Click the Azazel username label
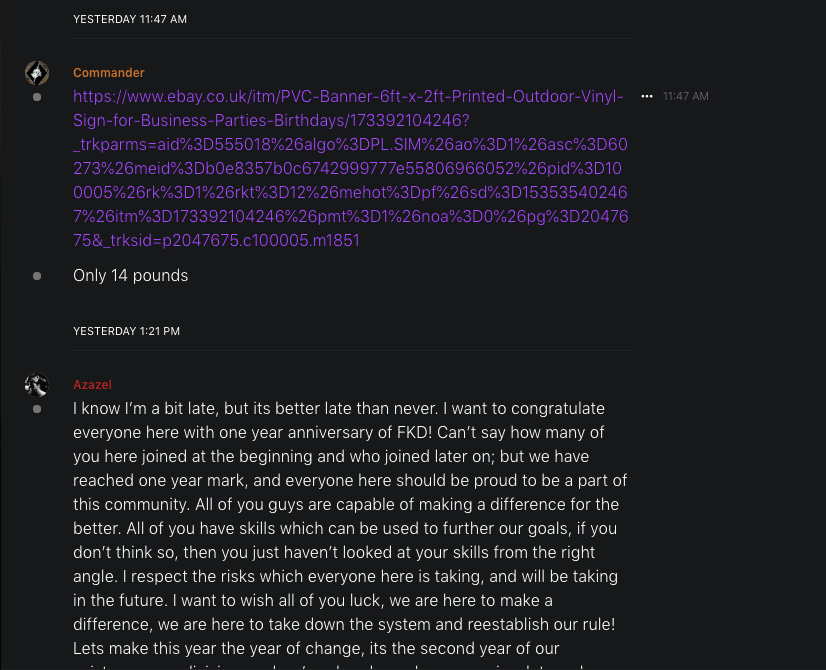Screen dimensions: 826x670 (92, 385)
